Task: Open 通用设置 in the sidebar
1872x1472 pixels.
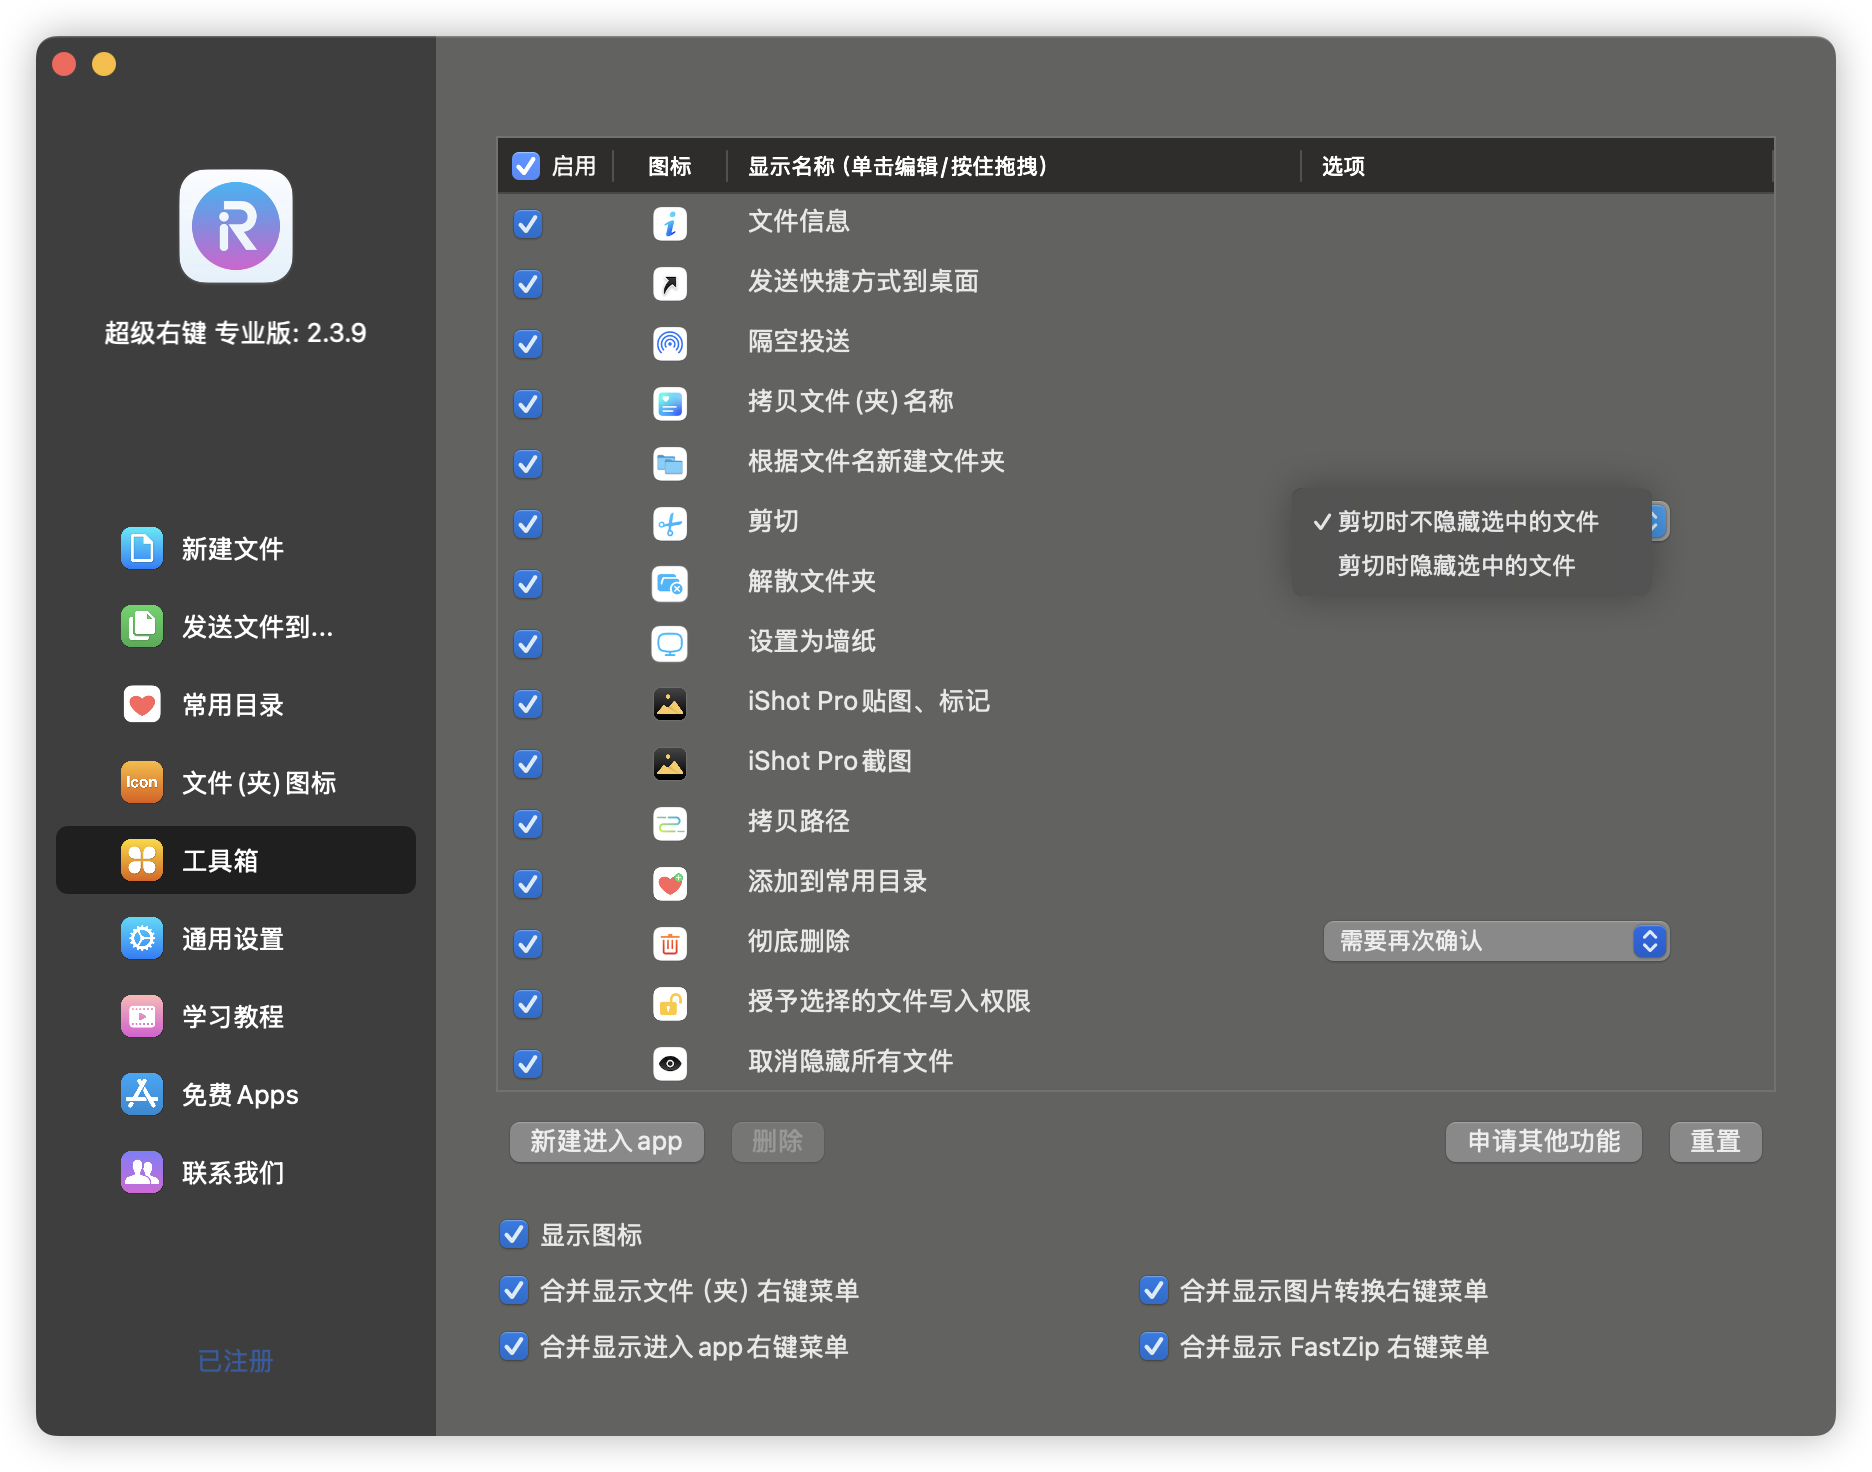Action: tap(233, 939)
